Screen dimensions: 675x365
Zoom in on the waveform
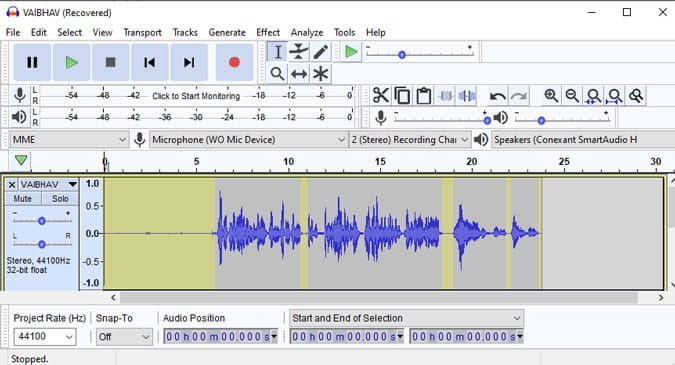coord(551,96)
